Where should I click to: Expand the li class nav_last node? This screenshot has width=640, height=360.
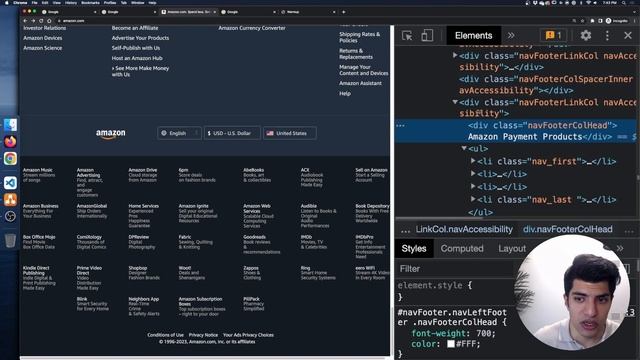coord(473,199)
